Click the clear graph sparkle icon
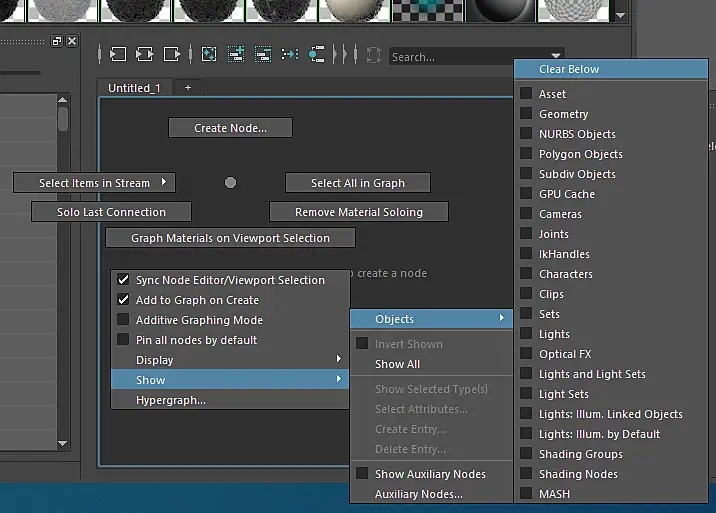This screenshot has width=716, height=513. pos(209,54)
